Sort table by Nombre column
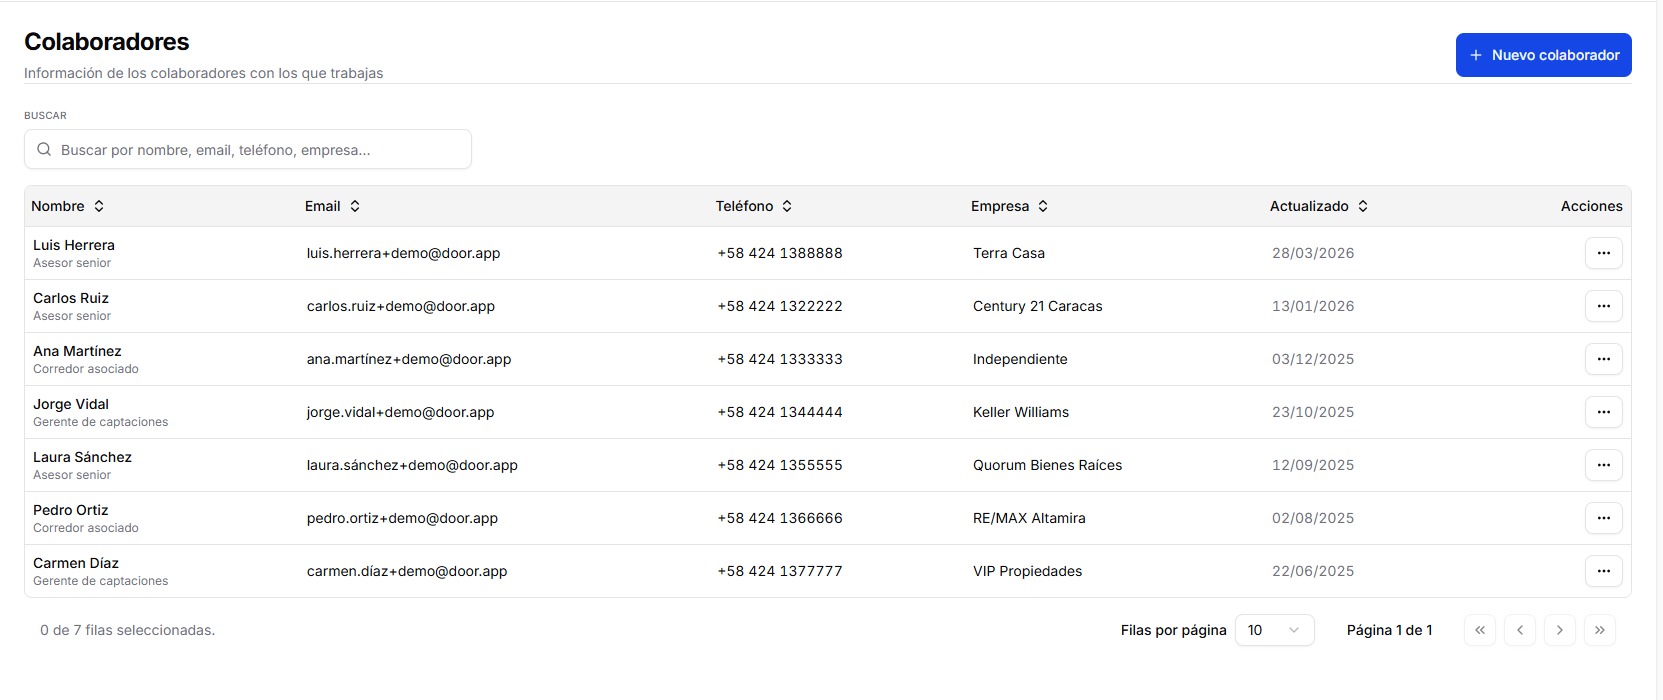The width and height of the screenshot is (1663, 700). point(68,206)
